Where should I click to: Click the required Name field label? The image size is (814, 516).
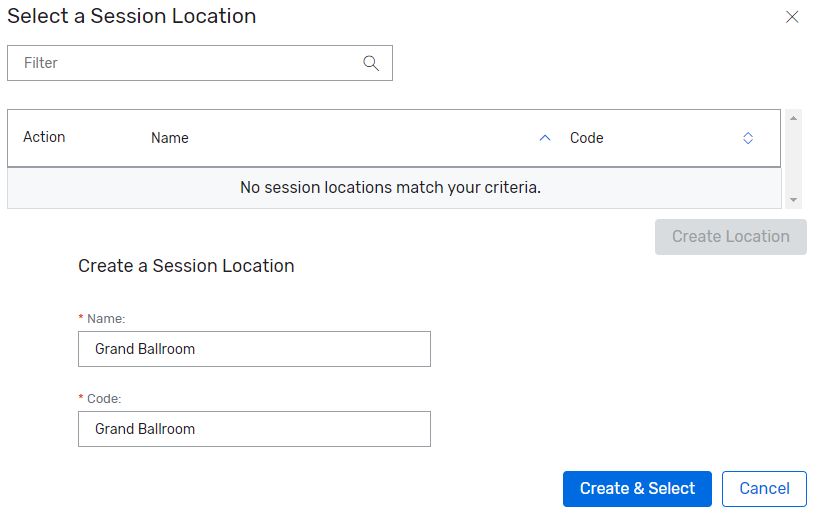pos(105,318)
